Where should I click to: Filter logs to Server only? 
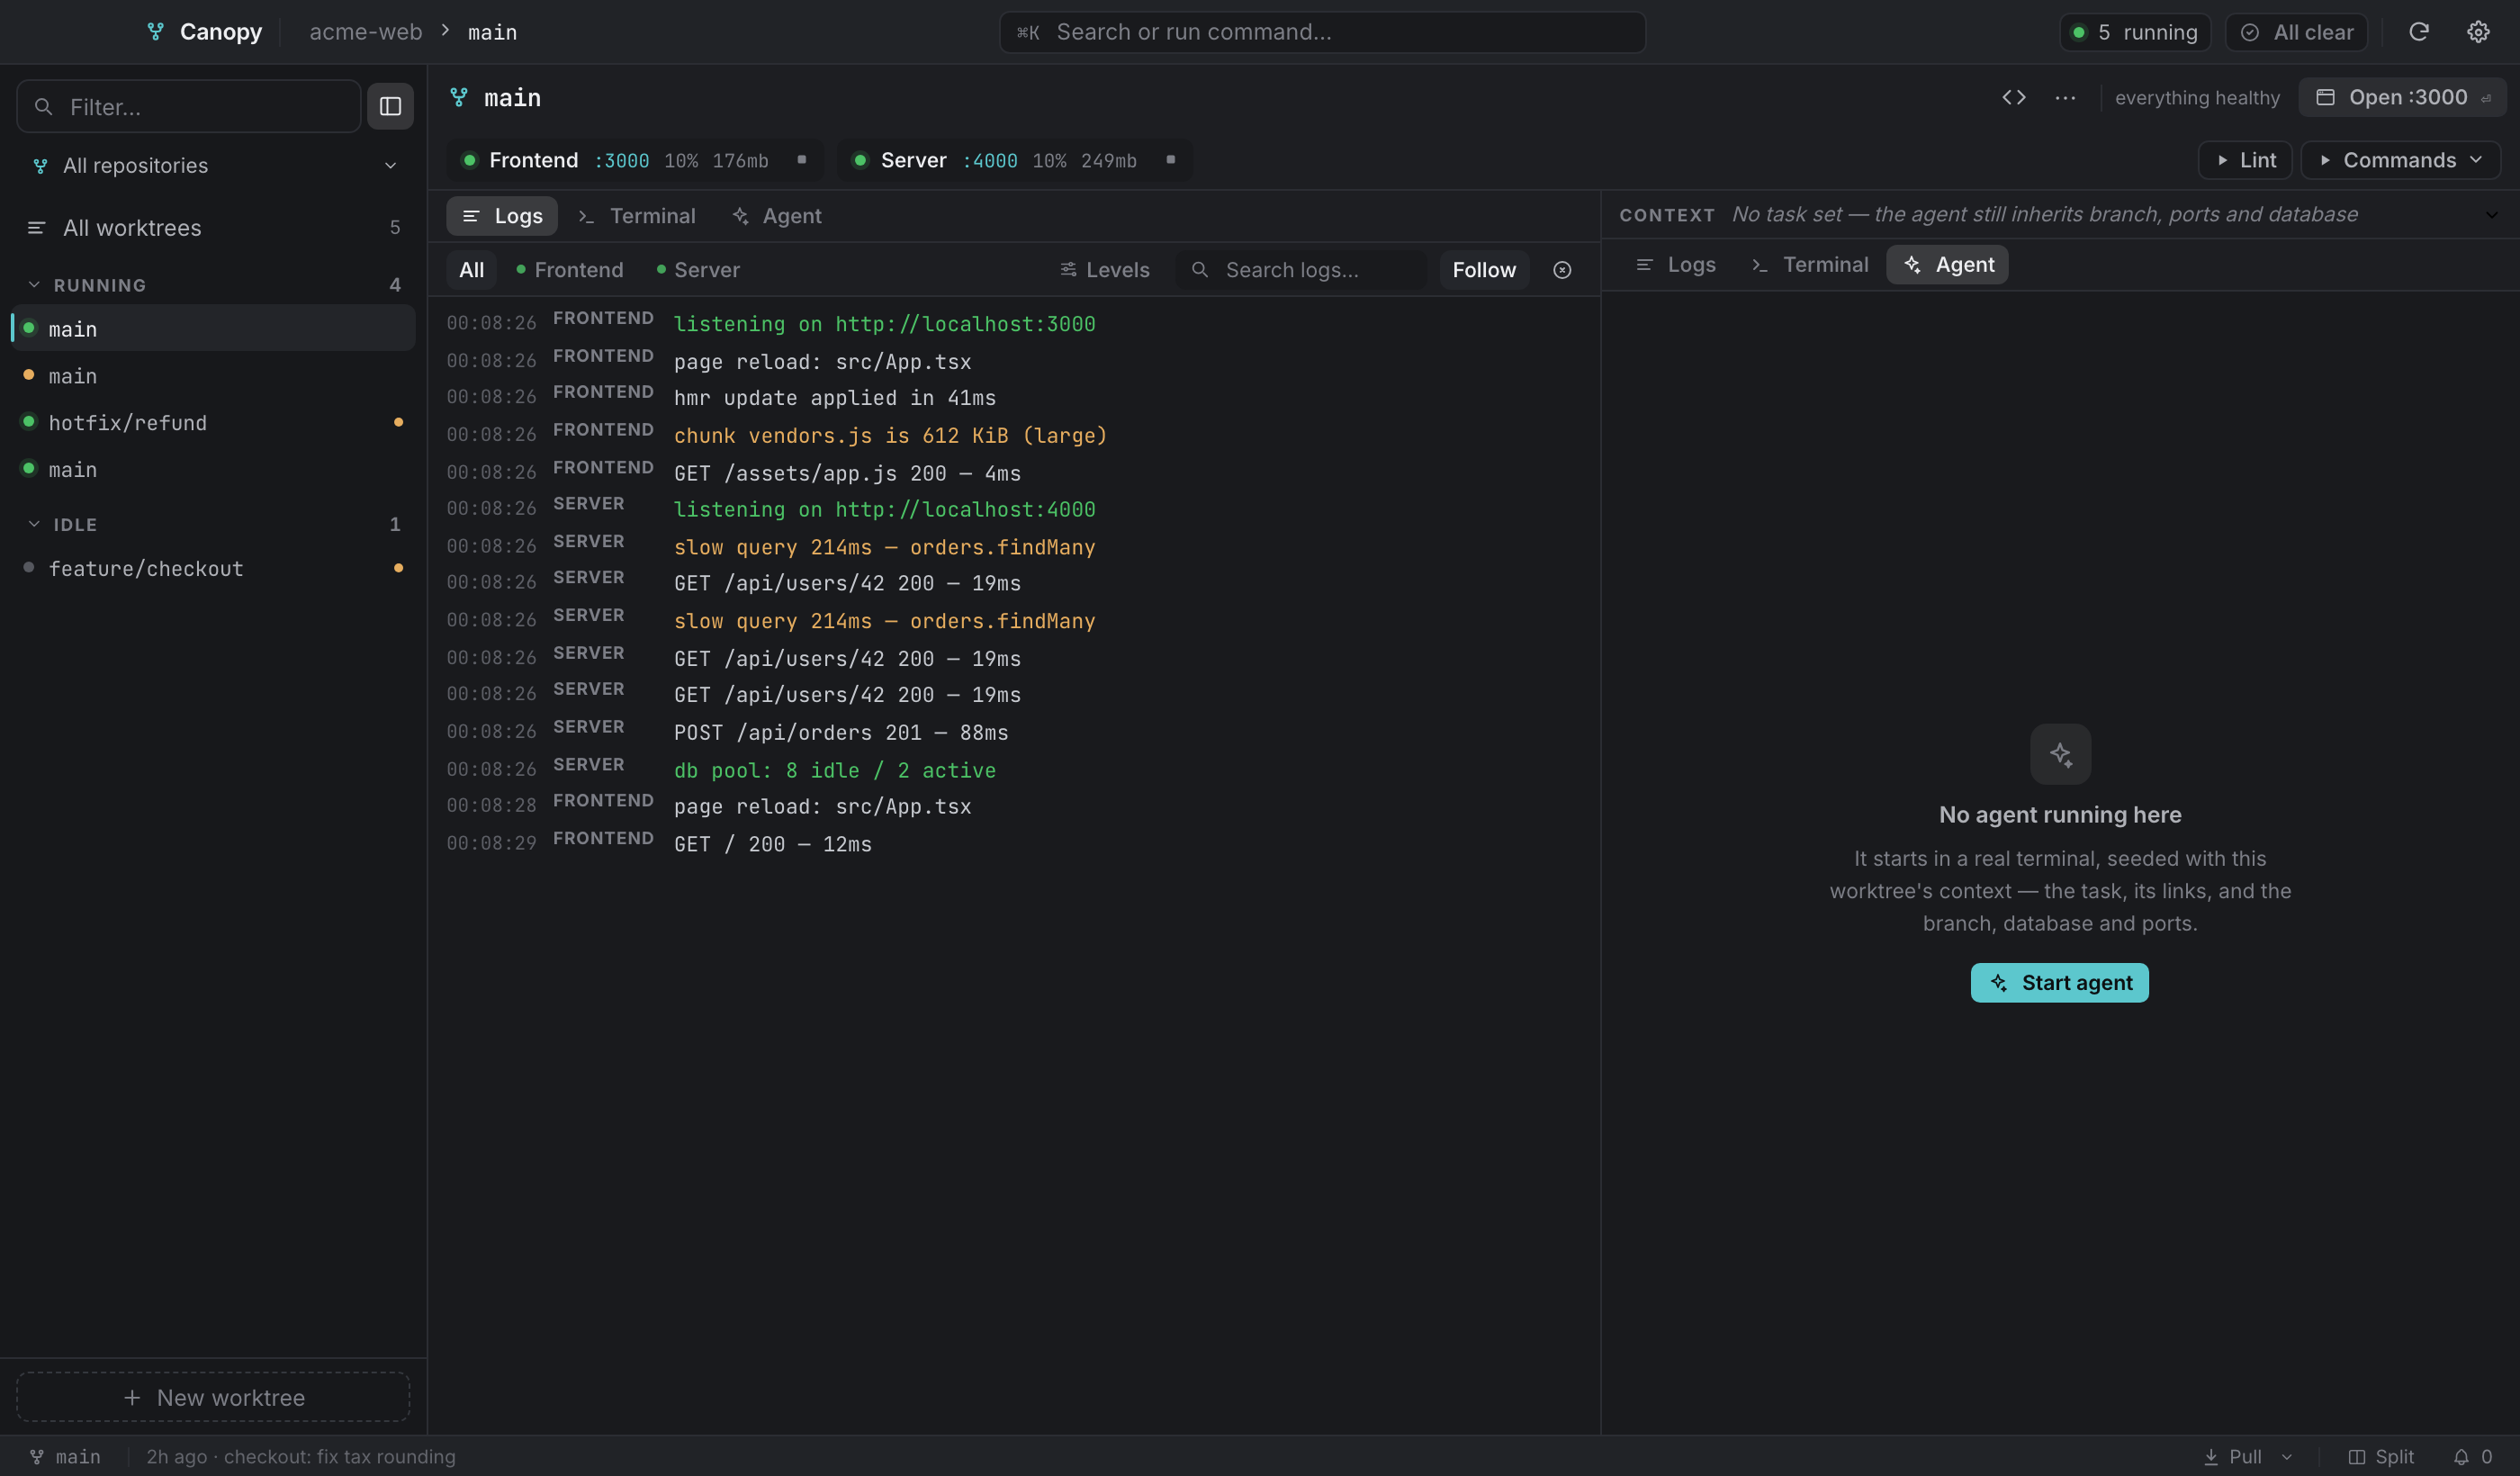point(698,270)
